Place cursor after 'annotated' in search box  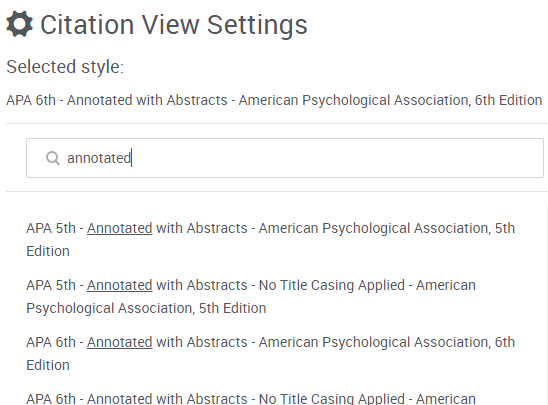pyautogui.click(x=131, y=158)
